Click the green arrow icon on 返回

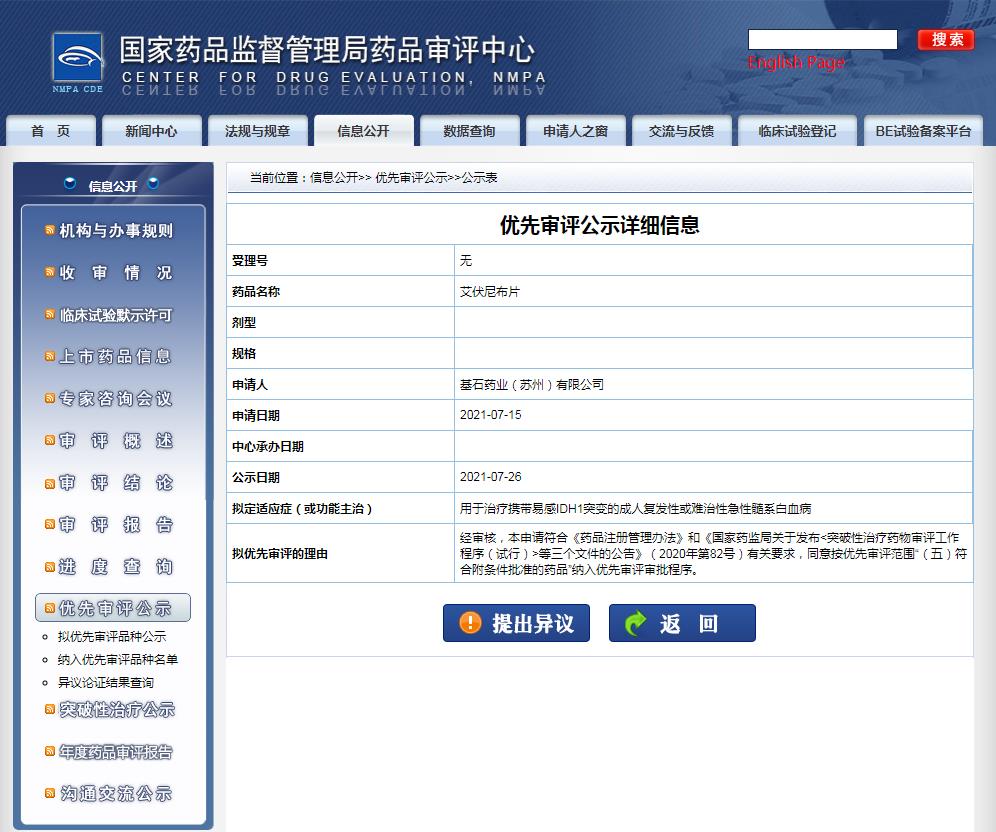coord(636,623)
